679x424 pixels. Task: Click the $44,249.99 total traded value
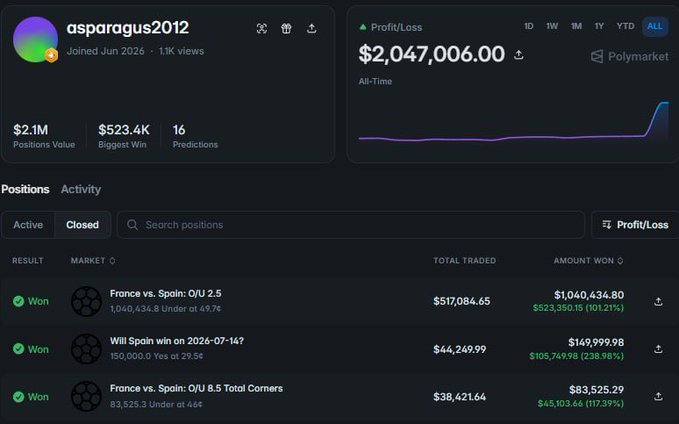pos(459,349)
